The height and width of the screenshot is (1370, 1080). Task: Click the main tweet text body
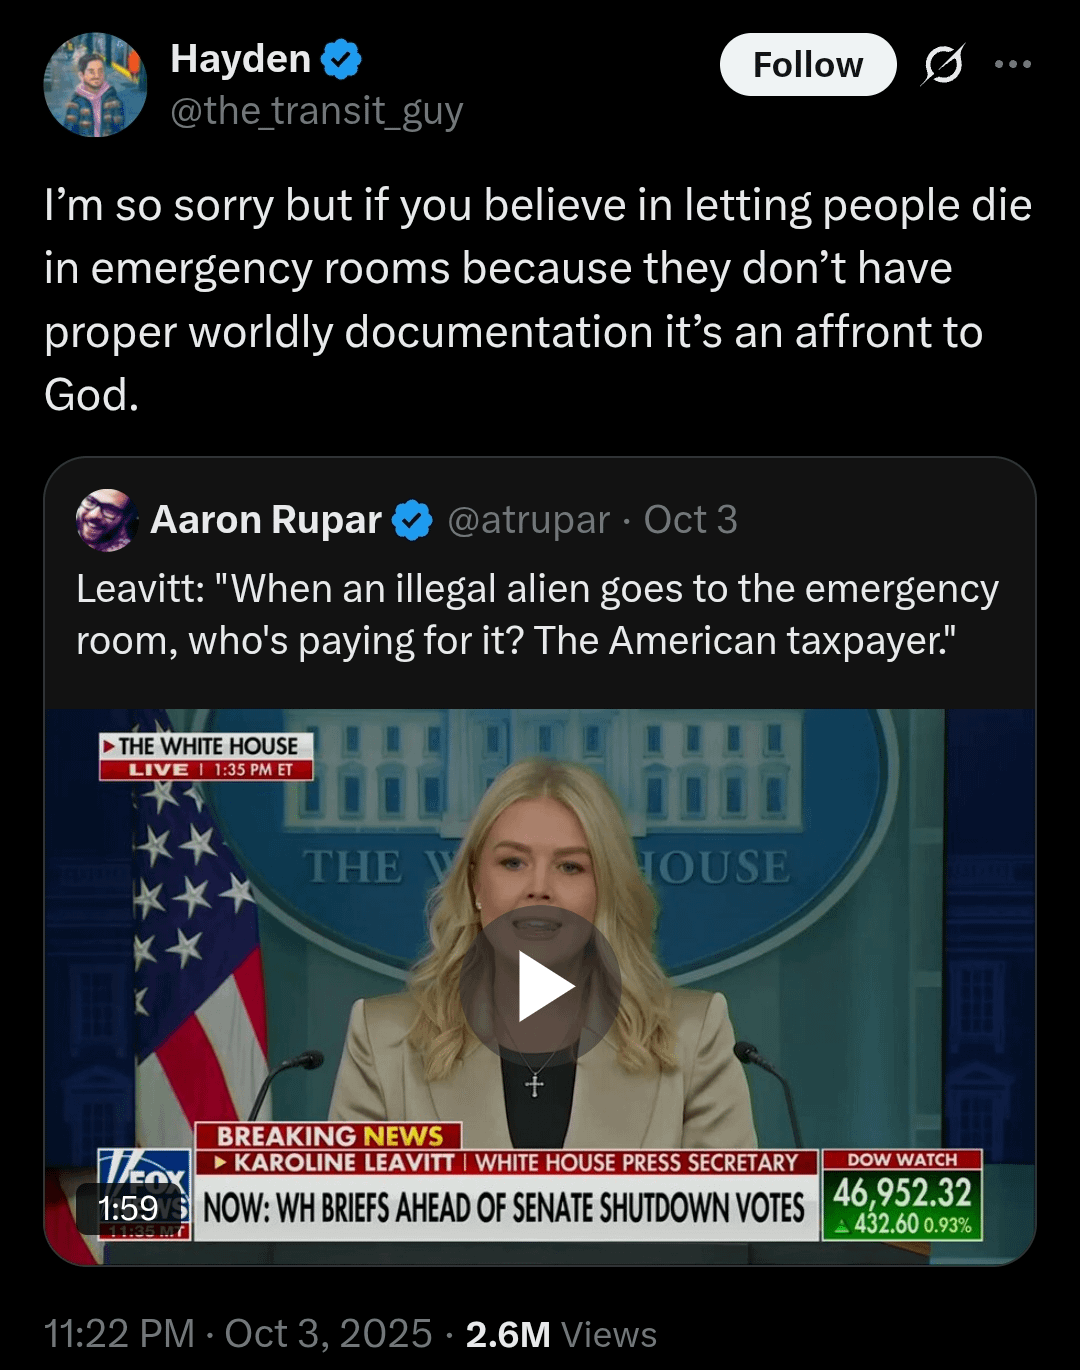point(538,300)
